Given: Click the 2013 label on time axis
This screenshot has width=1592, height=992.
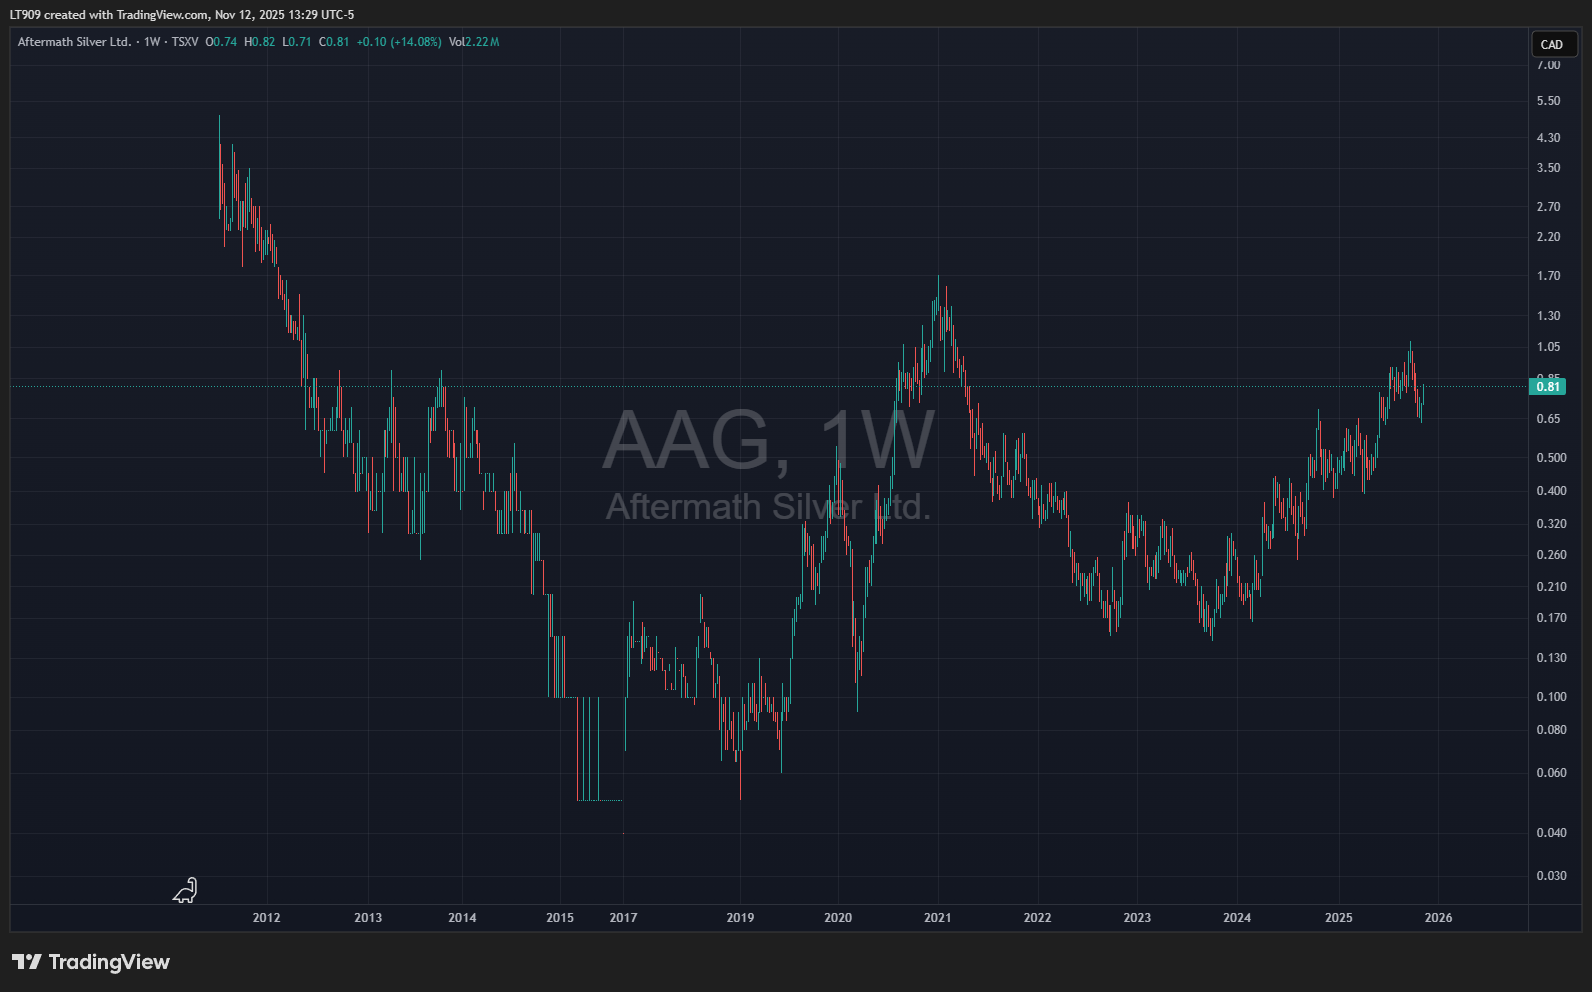Looking at the screenshot, I should [x=368, y=918].
